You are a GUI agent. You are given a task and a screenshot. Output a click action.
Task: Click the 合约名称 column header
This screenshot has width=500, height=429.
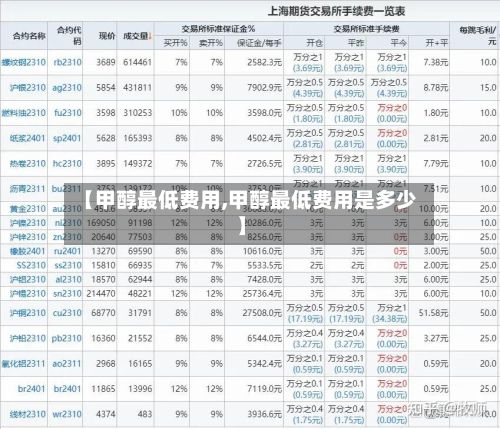(29, 36)
